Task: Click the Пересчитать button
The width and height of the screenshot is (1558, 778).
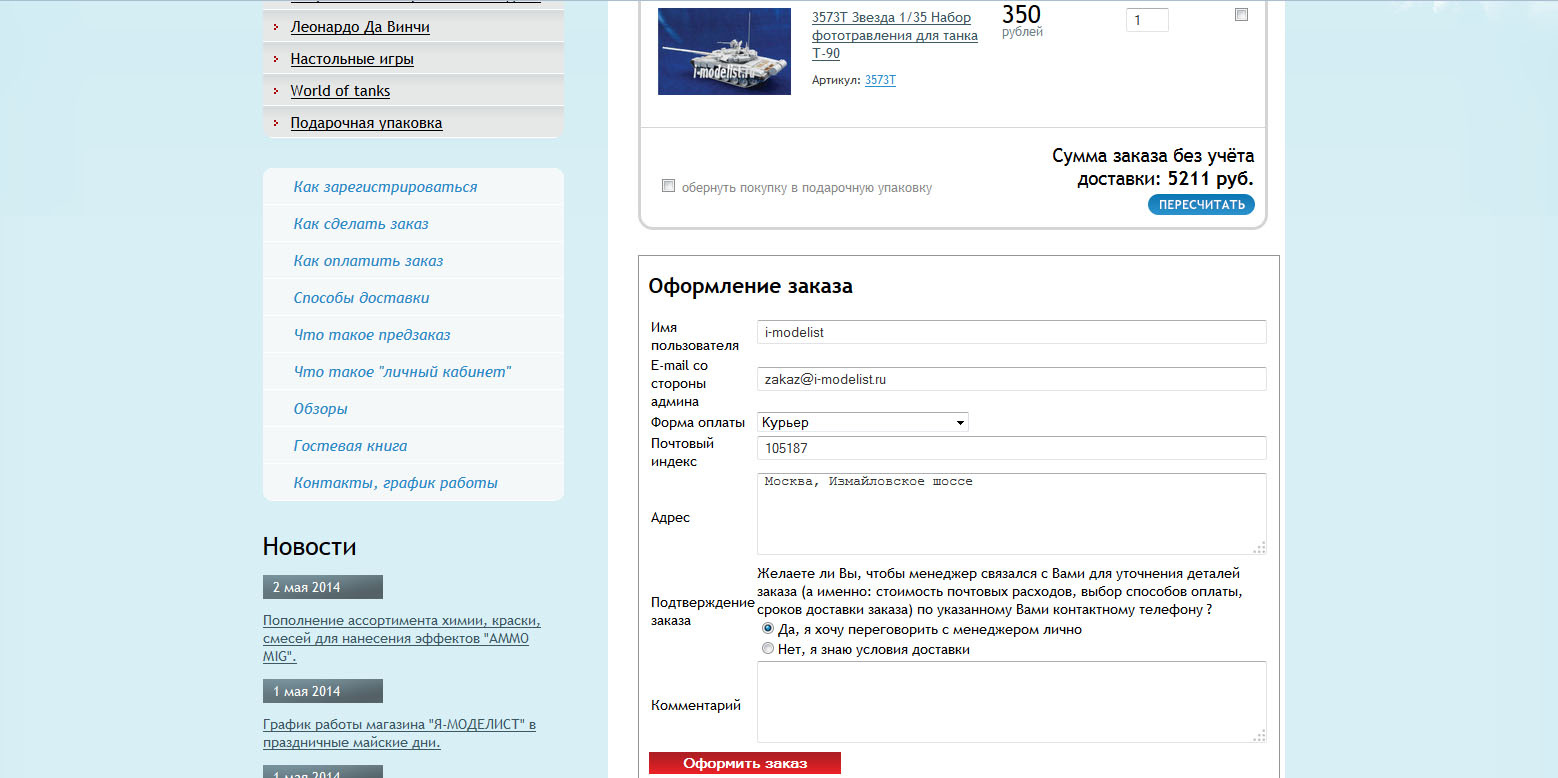Action: coord(1201,205)
